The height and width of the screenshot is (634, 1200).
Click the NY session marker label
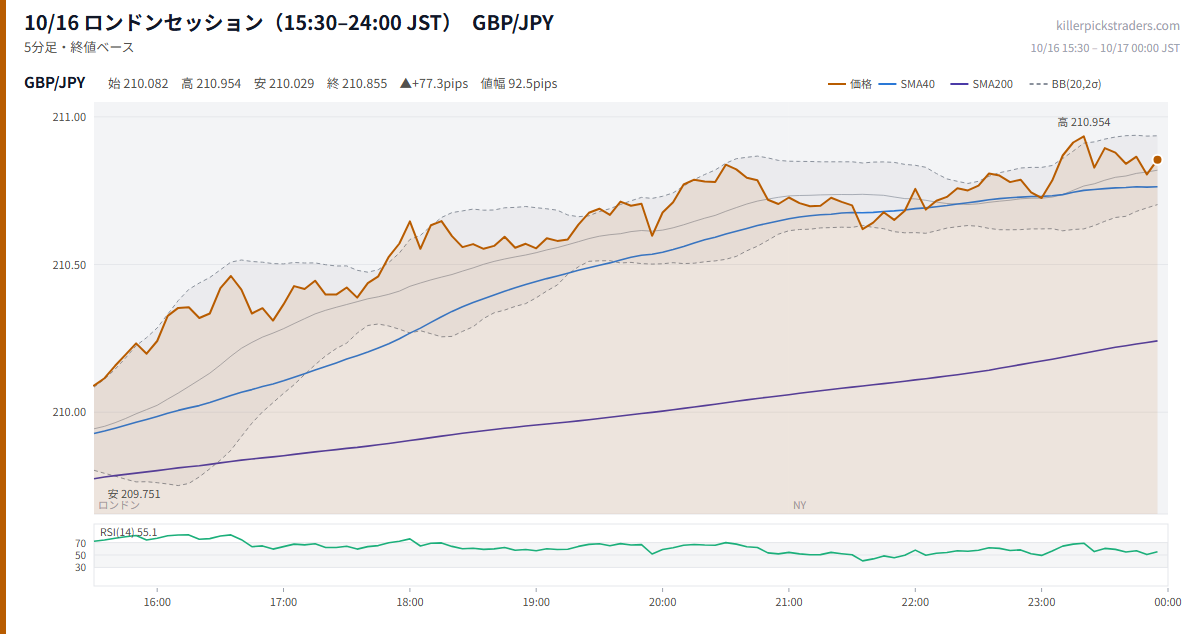[x=799, y=506]
